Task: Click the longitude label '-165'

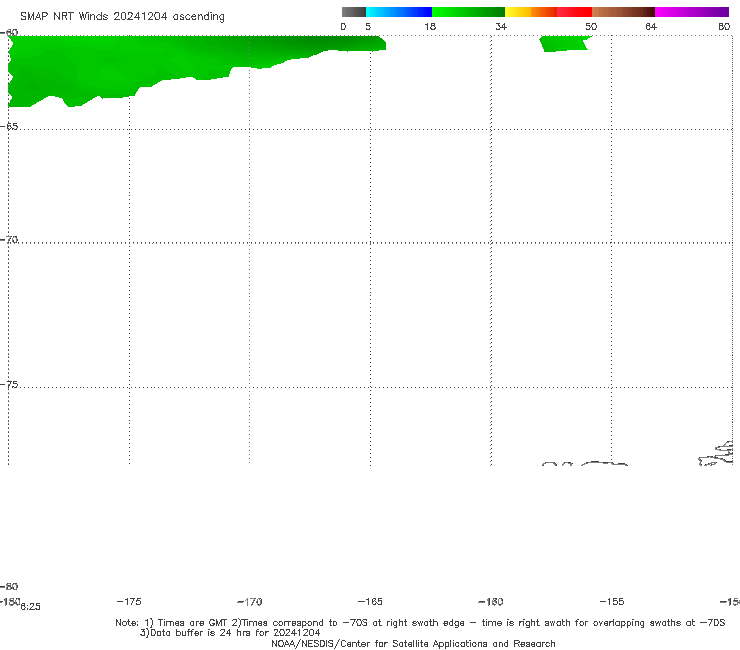Action: tap(370, 602)
